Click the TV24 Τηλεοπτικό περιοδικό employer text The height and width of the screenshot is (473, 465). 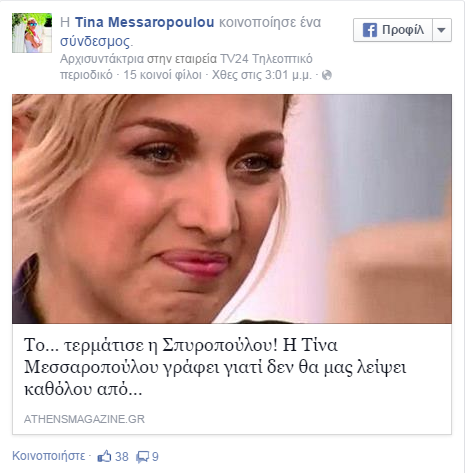186,67
